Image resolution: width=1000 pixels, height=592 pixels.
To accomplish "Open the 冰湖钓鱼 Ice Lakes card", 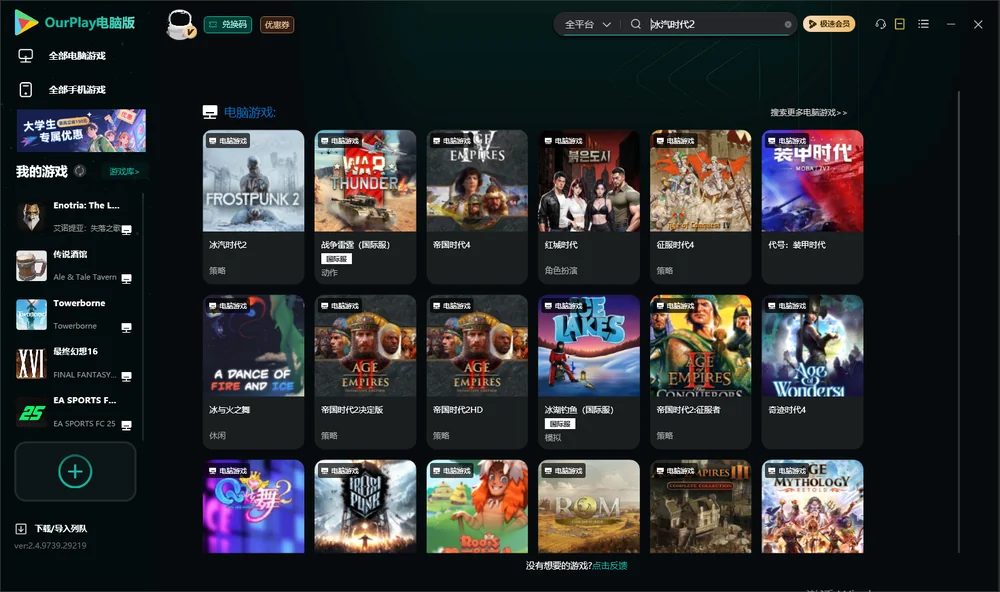I will pyautogui.click(x=589, y=371).
